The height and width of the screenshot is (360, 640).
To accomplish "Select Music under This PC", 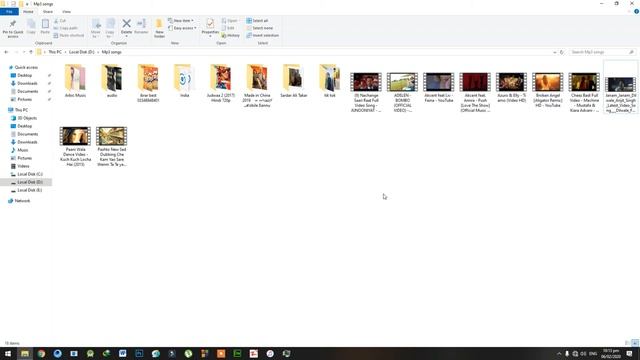I will 23,150.
